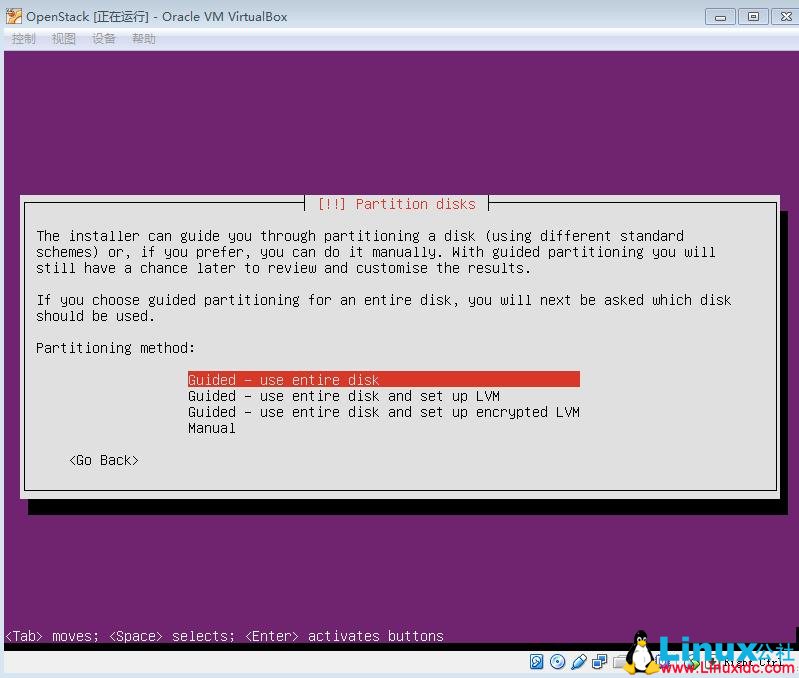Open the 视图 menu
Screen dimensions: 799x678
pos(64,39)
